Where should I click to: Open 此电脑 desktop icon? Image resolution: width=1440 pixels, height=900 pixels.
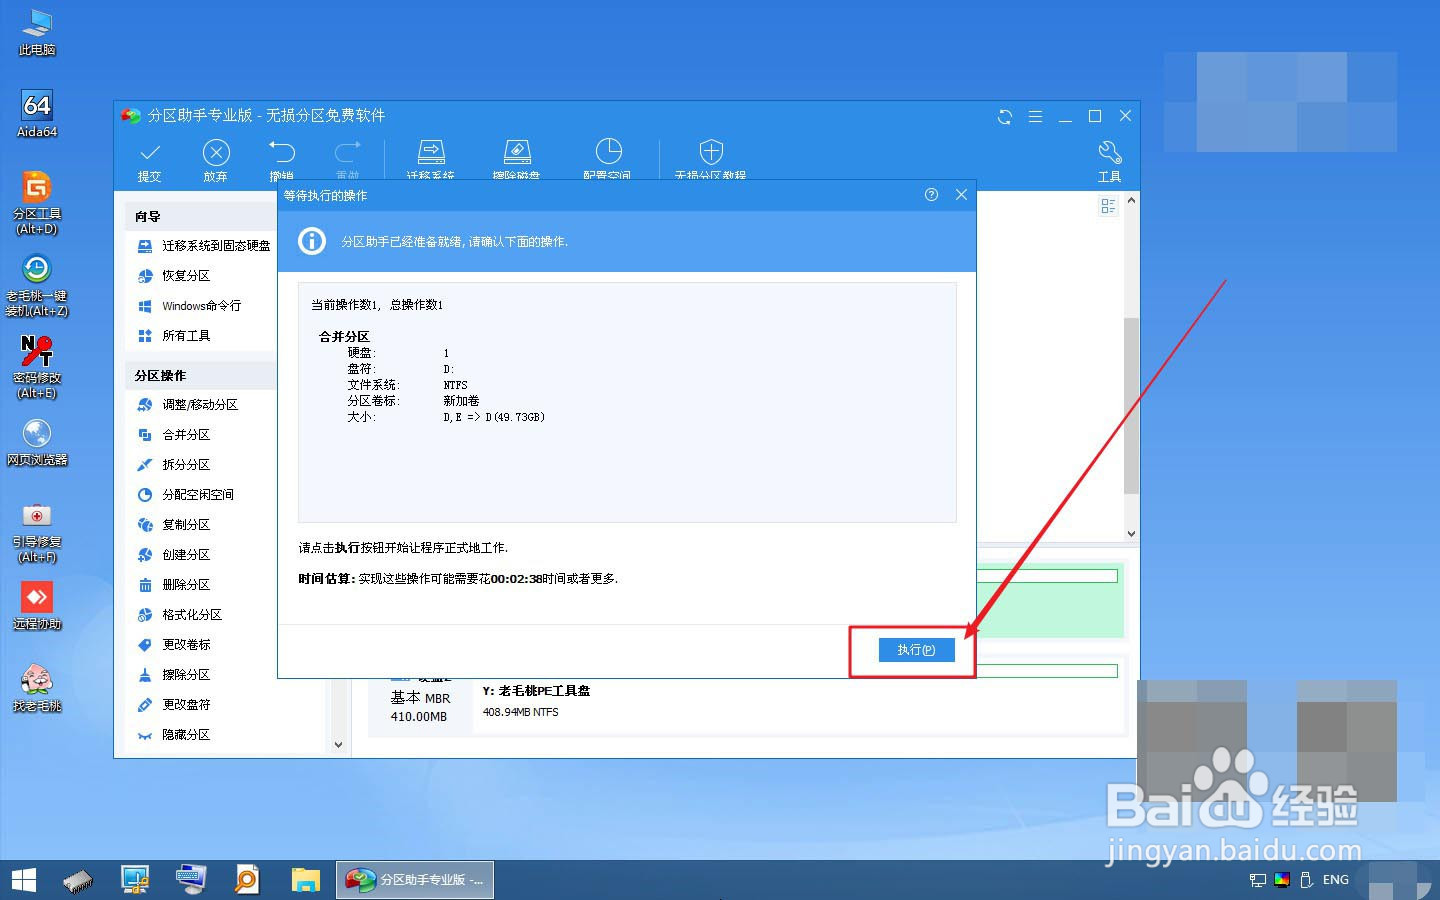(x=37, y=33)
